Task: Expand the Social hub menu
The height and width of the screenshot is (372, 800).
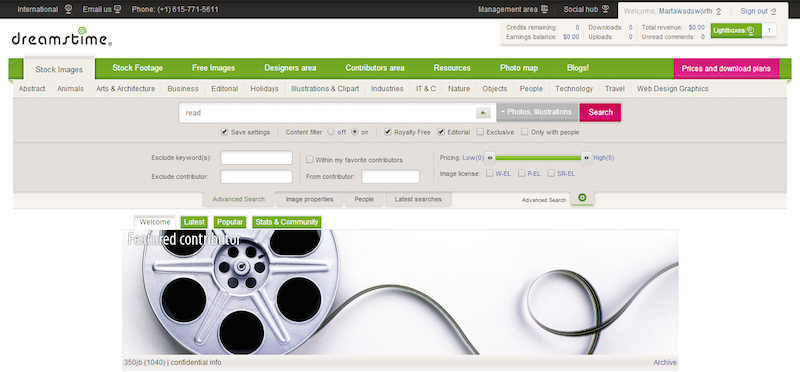Action: click(586, 9)
